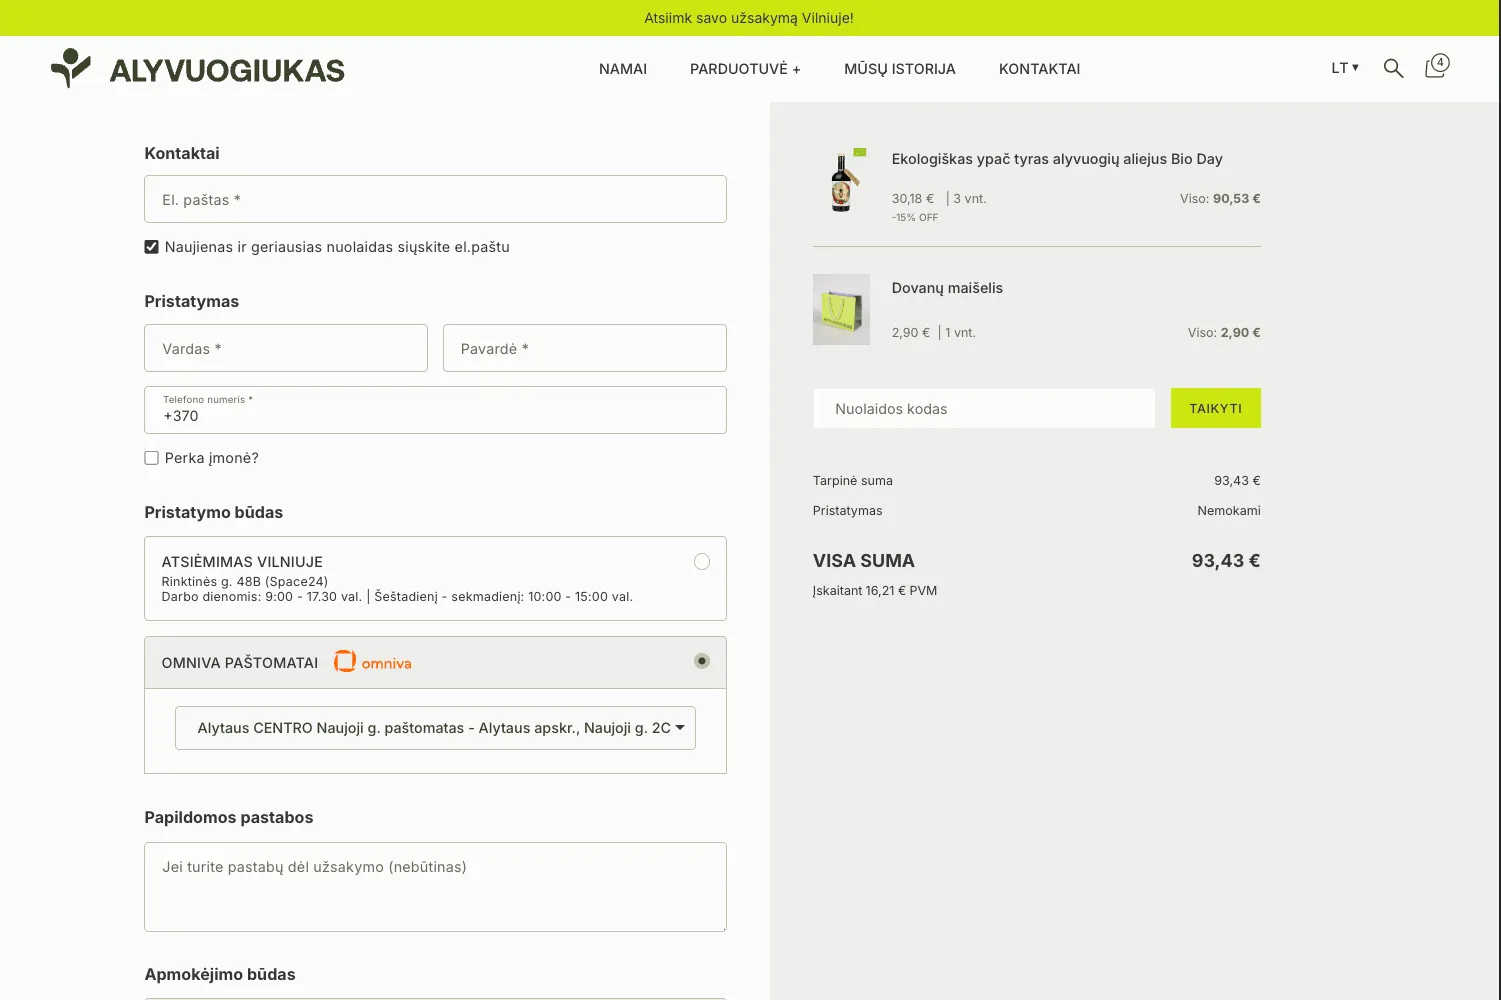Click the top announcement banner about Vilnius pickup
The height and width of the screenshot is (1000, 1501).
(749, 18)
